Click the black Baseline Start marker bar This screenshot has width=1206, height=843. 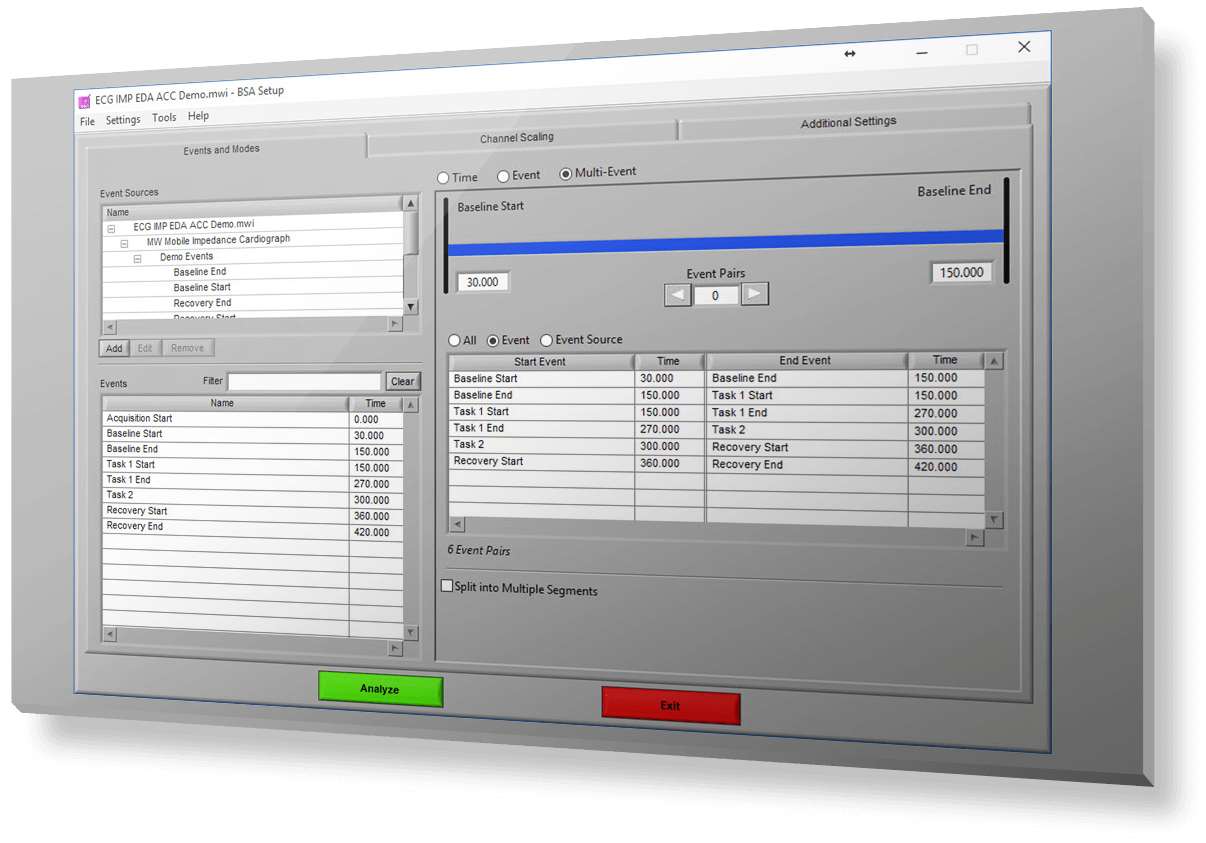pyautogui.click(x=446, y=245)
